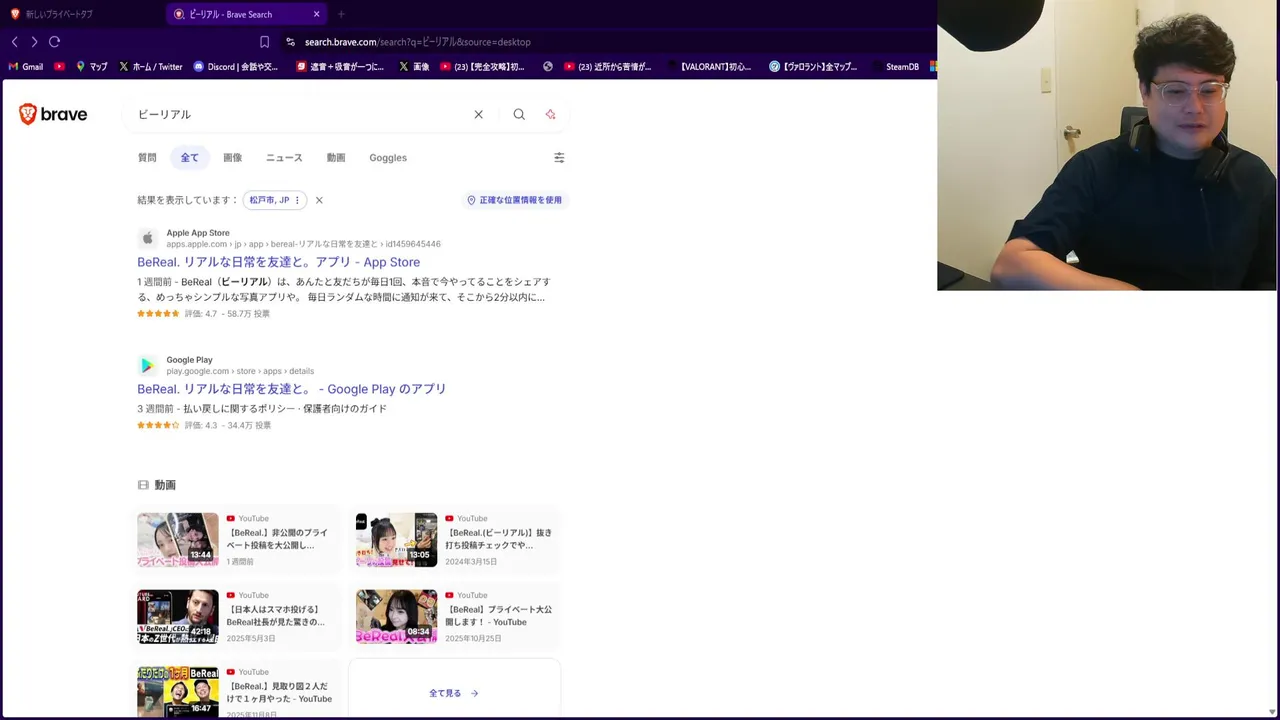Open 見取り図２人だけで１ヶ月やった video title
The image size is (1280, 720).
(x=279, y=693)
